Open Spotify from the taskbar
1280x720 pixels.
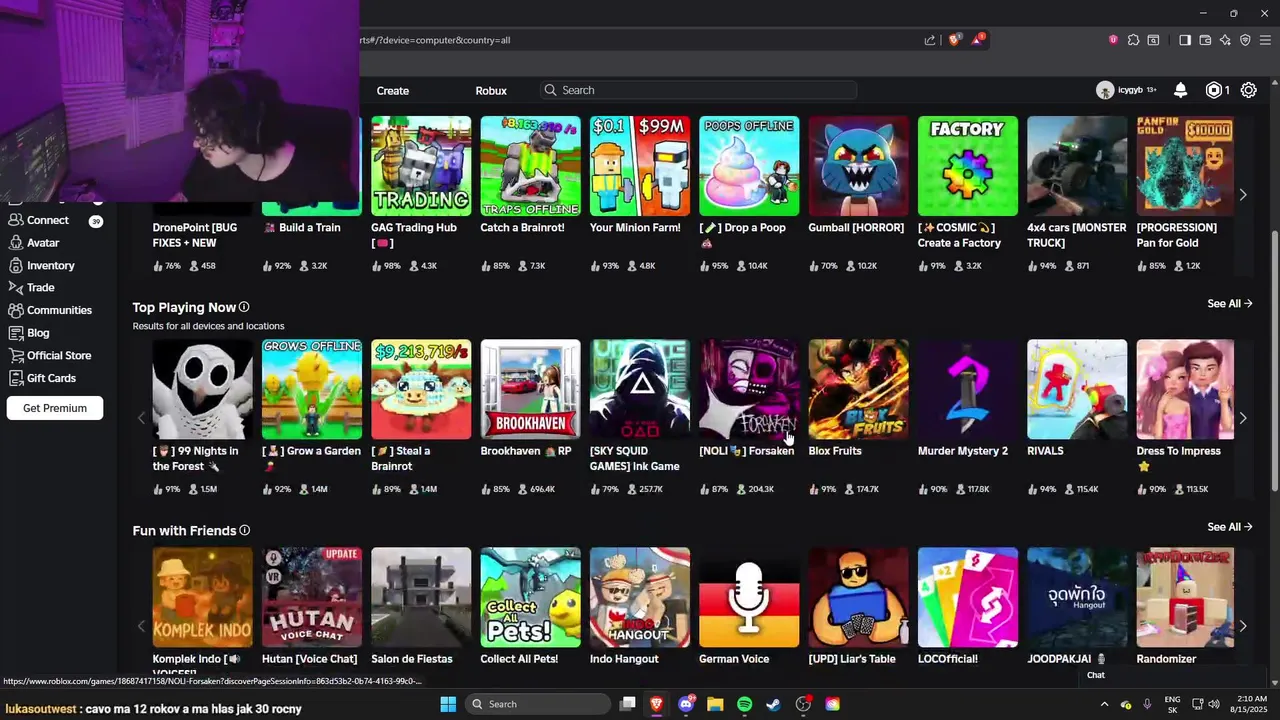(x=744, y=704)
